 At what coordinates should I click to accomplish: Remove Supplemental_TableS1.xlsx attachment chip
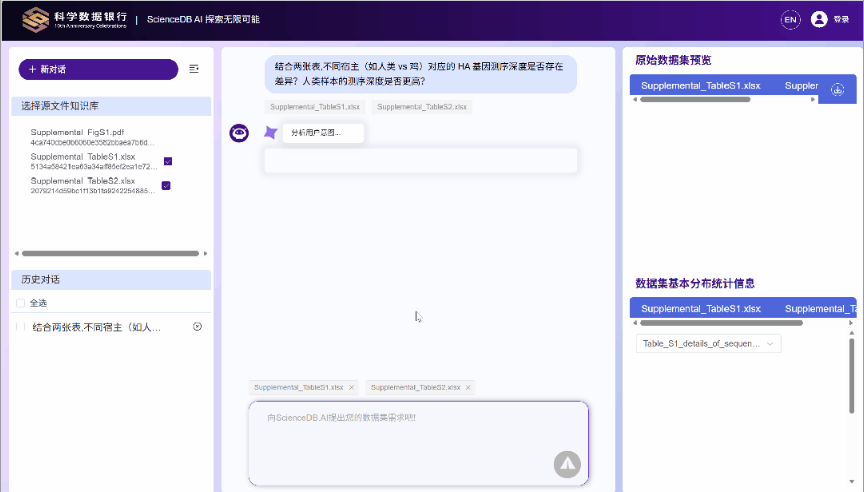[351, 387]
